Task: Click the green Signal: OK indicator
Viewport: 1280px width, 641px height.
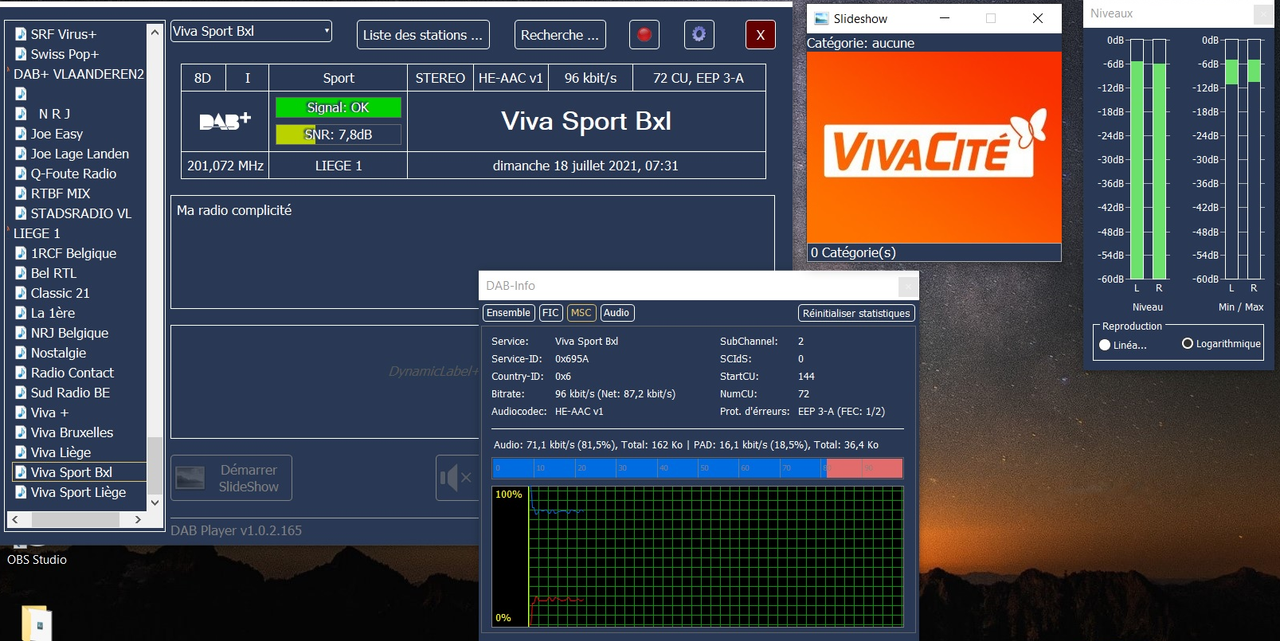Action: (338, 107)
